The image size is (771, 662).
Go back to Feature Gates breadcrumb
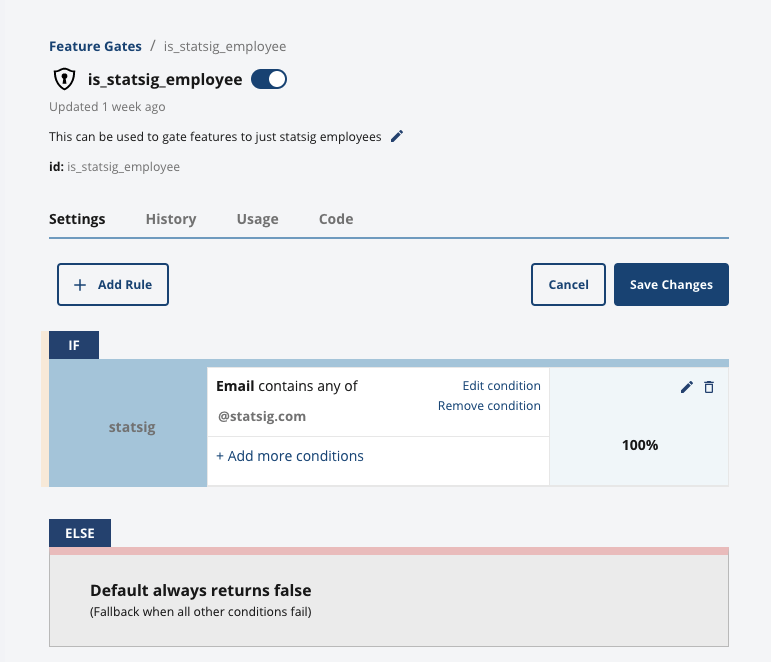95,46
